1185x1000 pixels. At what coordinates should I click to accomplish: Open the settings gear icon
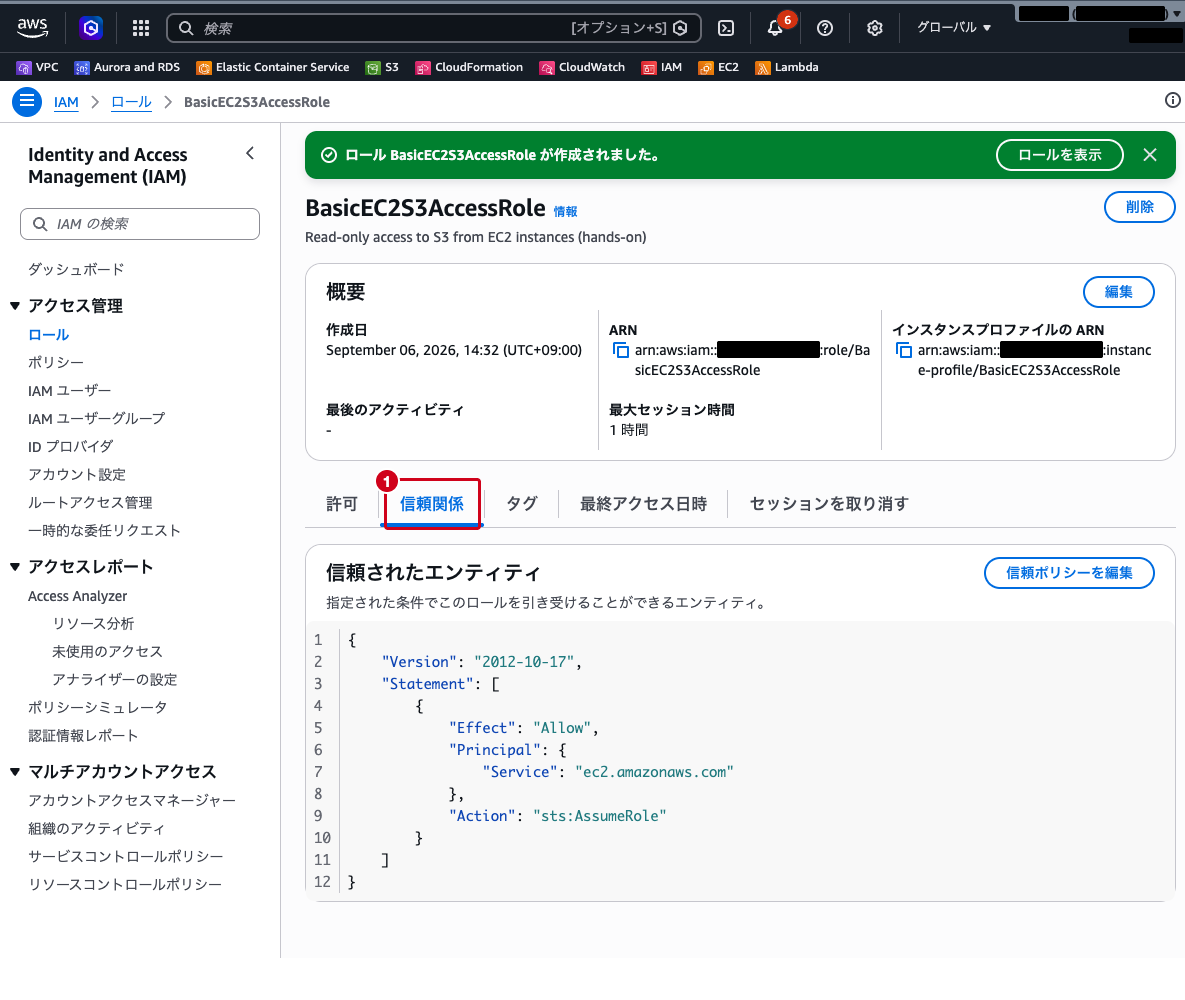[874, 28]
